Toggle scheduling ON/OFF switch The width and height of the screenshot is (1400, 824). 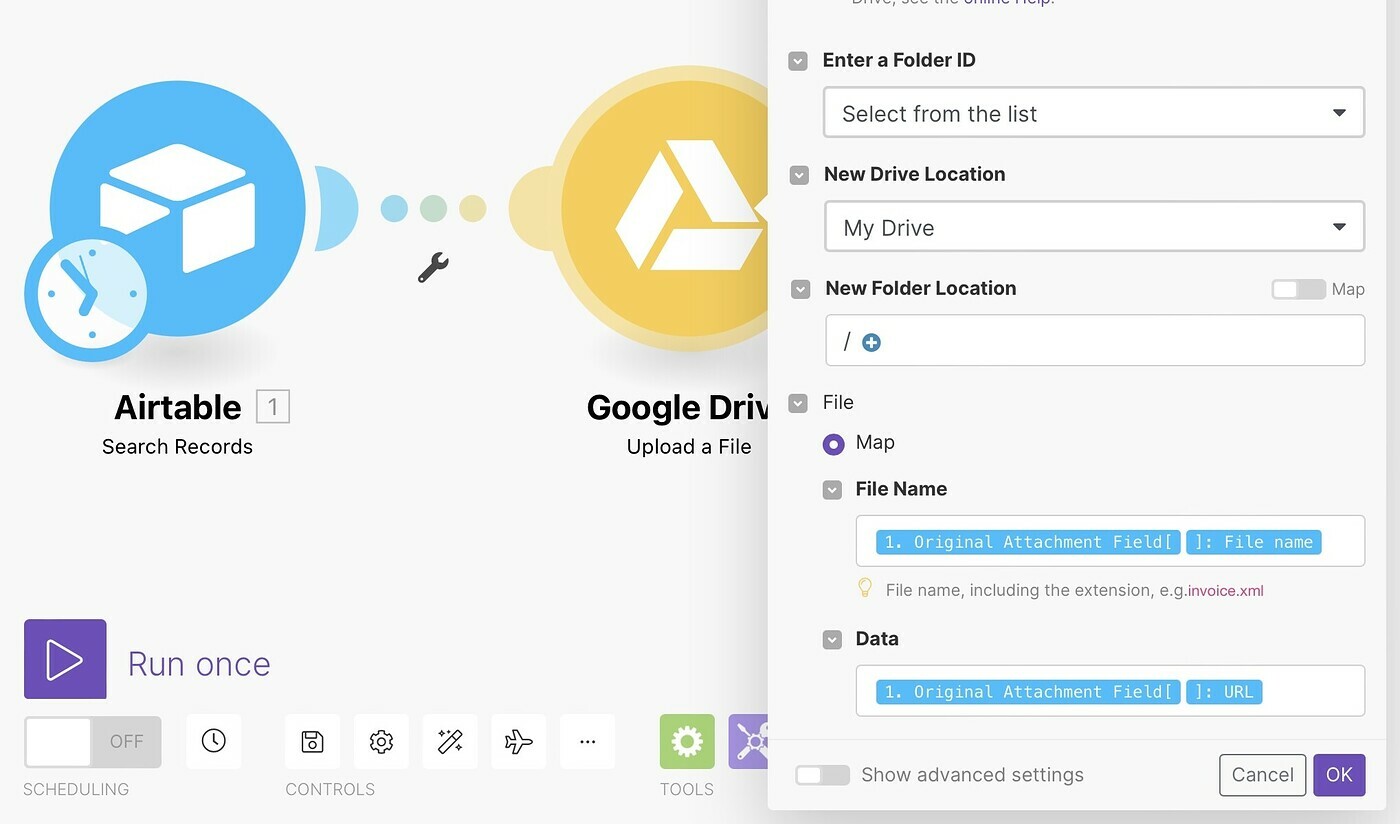pos(92,741)
